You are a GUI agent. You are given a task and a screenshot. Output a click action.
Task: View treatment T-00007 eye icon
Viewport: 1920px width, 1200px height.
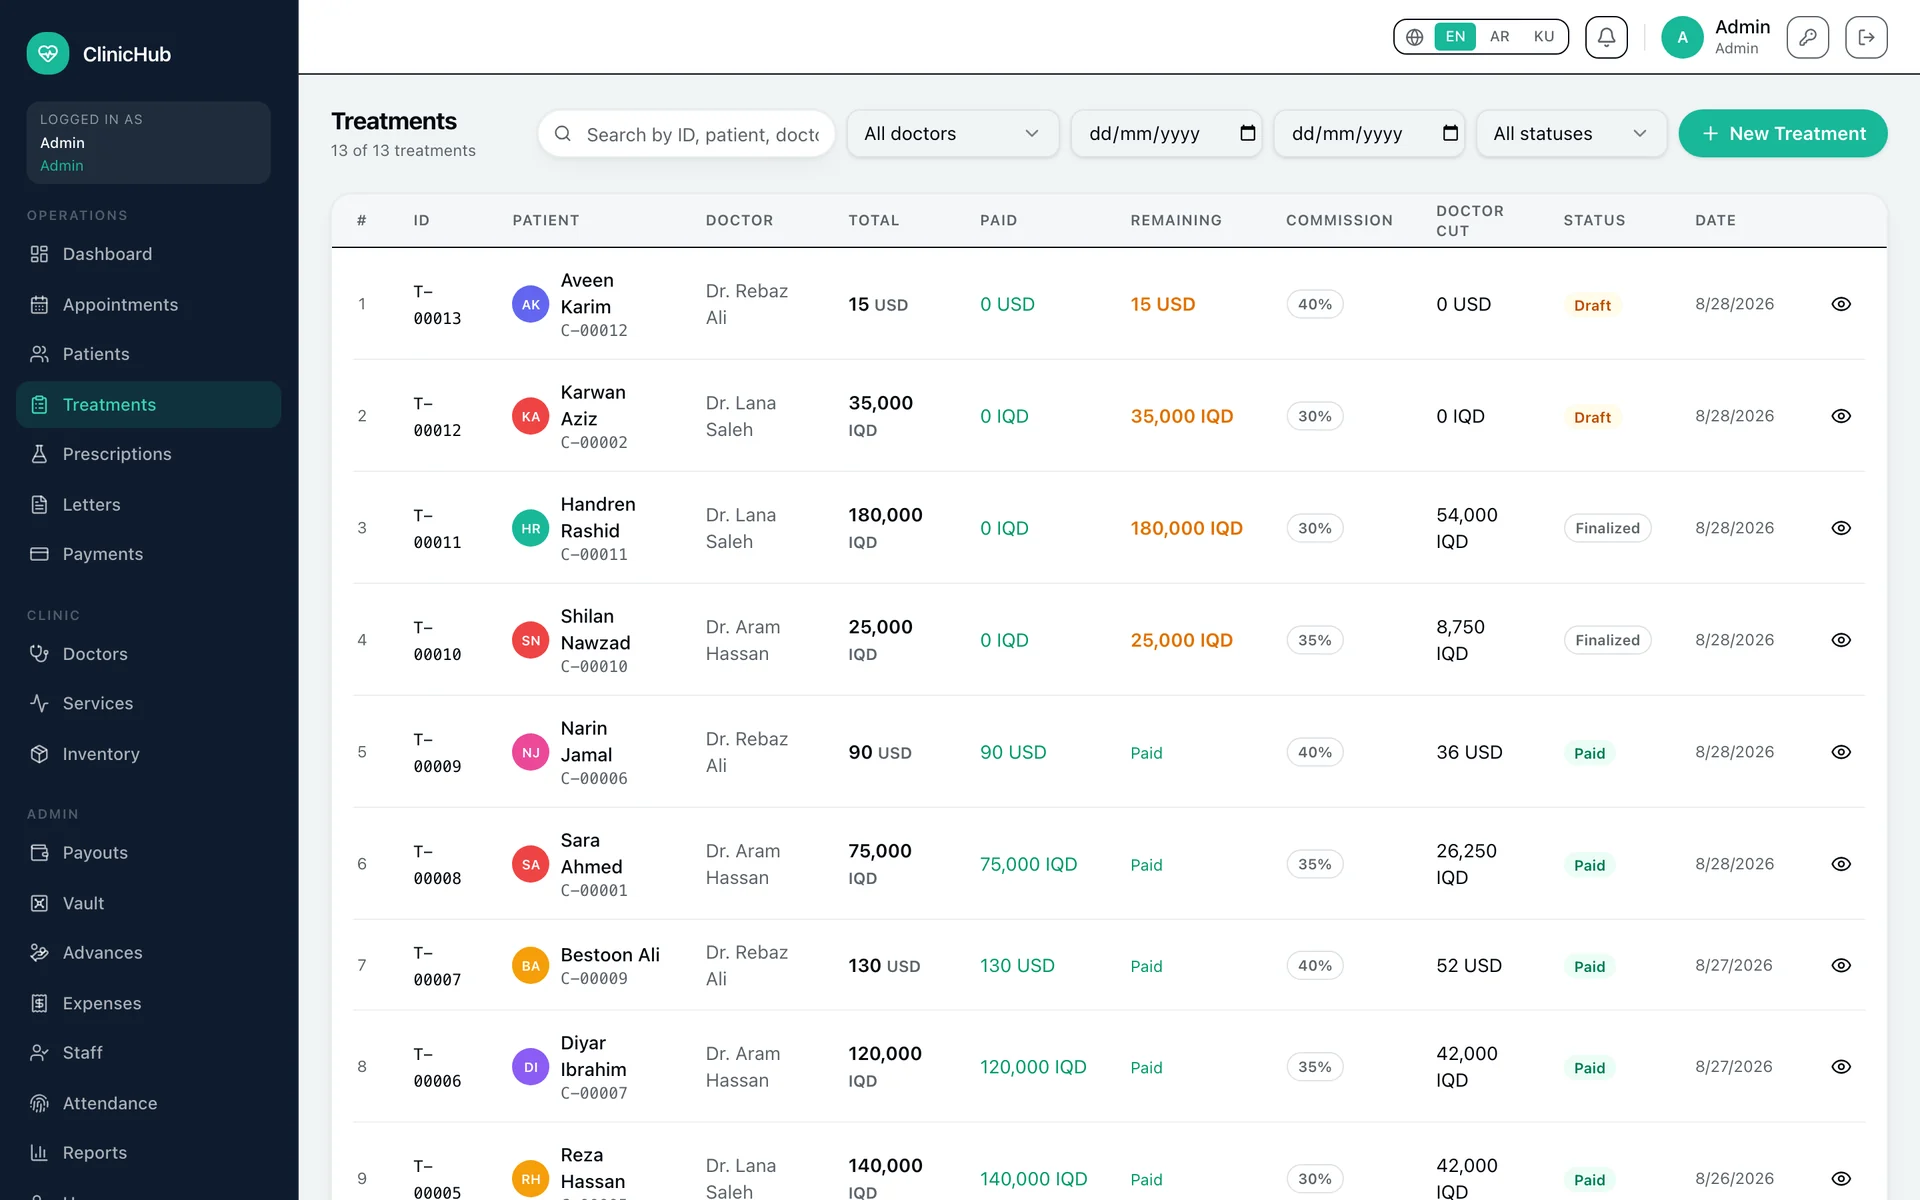coord(1841,965)
